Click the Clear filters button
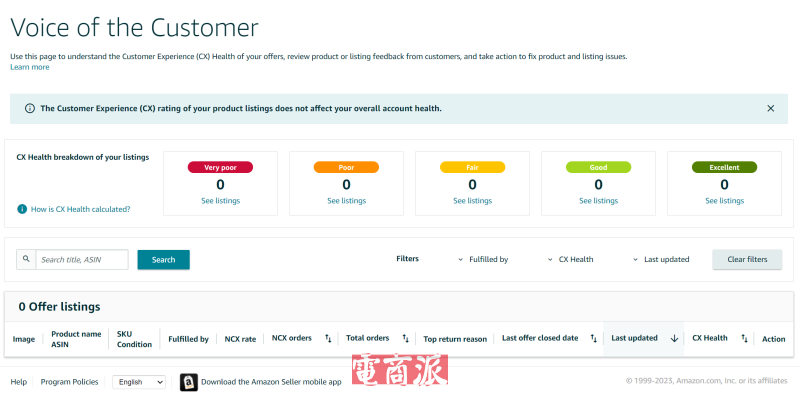800x407 pixels. (x=747, y=259)
